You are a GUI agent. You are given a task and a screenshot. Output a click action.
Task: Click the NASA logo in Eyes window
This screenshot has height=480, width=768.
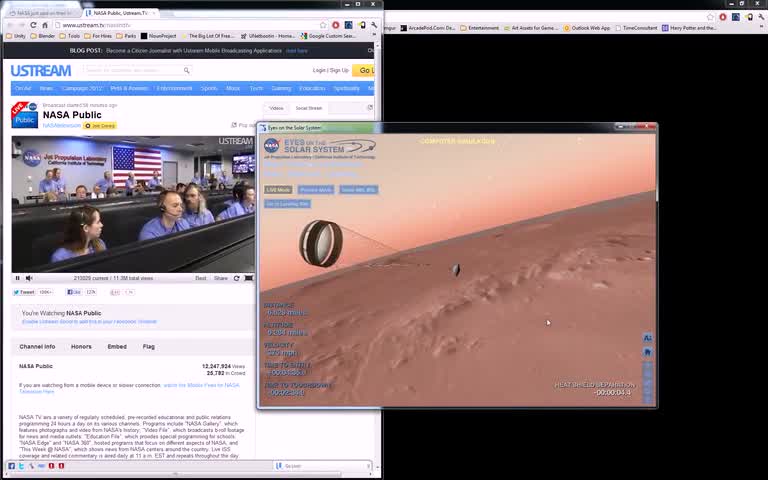(272, 145)
